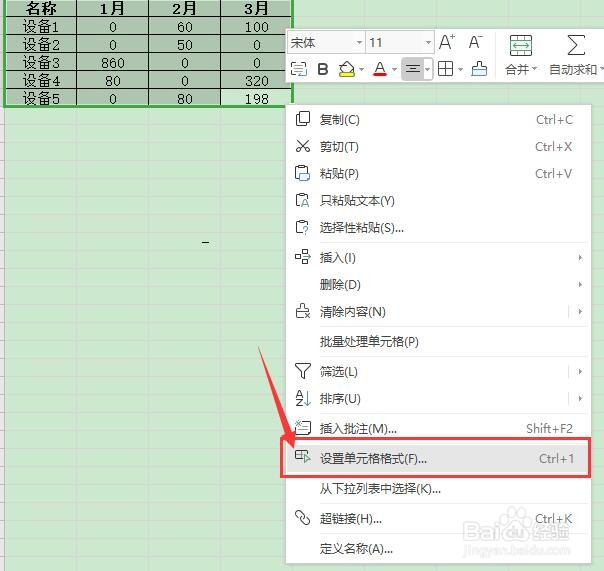
Task: Select the cell 设备3
Action: coord(41,62)
